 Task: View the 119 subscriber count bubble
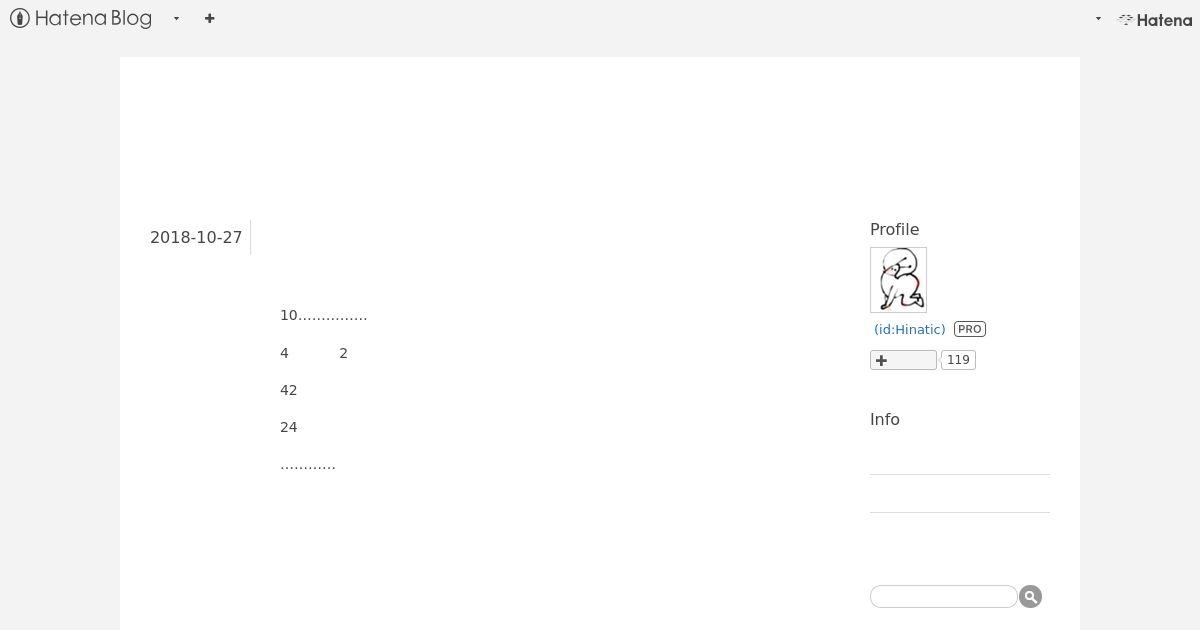pyautogui.click(x=958, y=360)
